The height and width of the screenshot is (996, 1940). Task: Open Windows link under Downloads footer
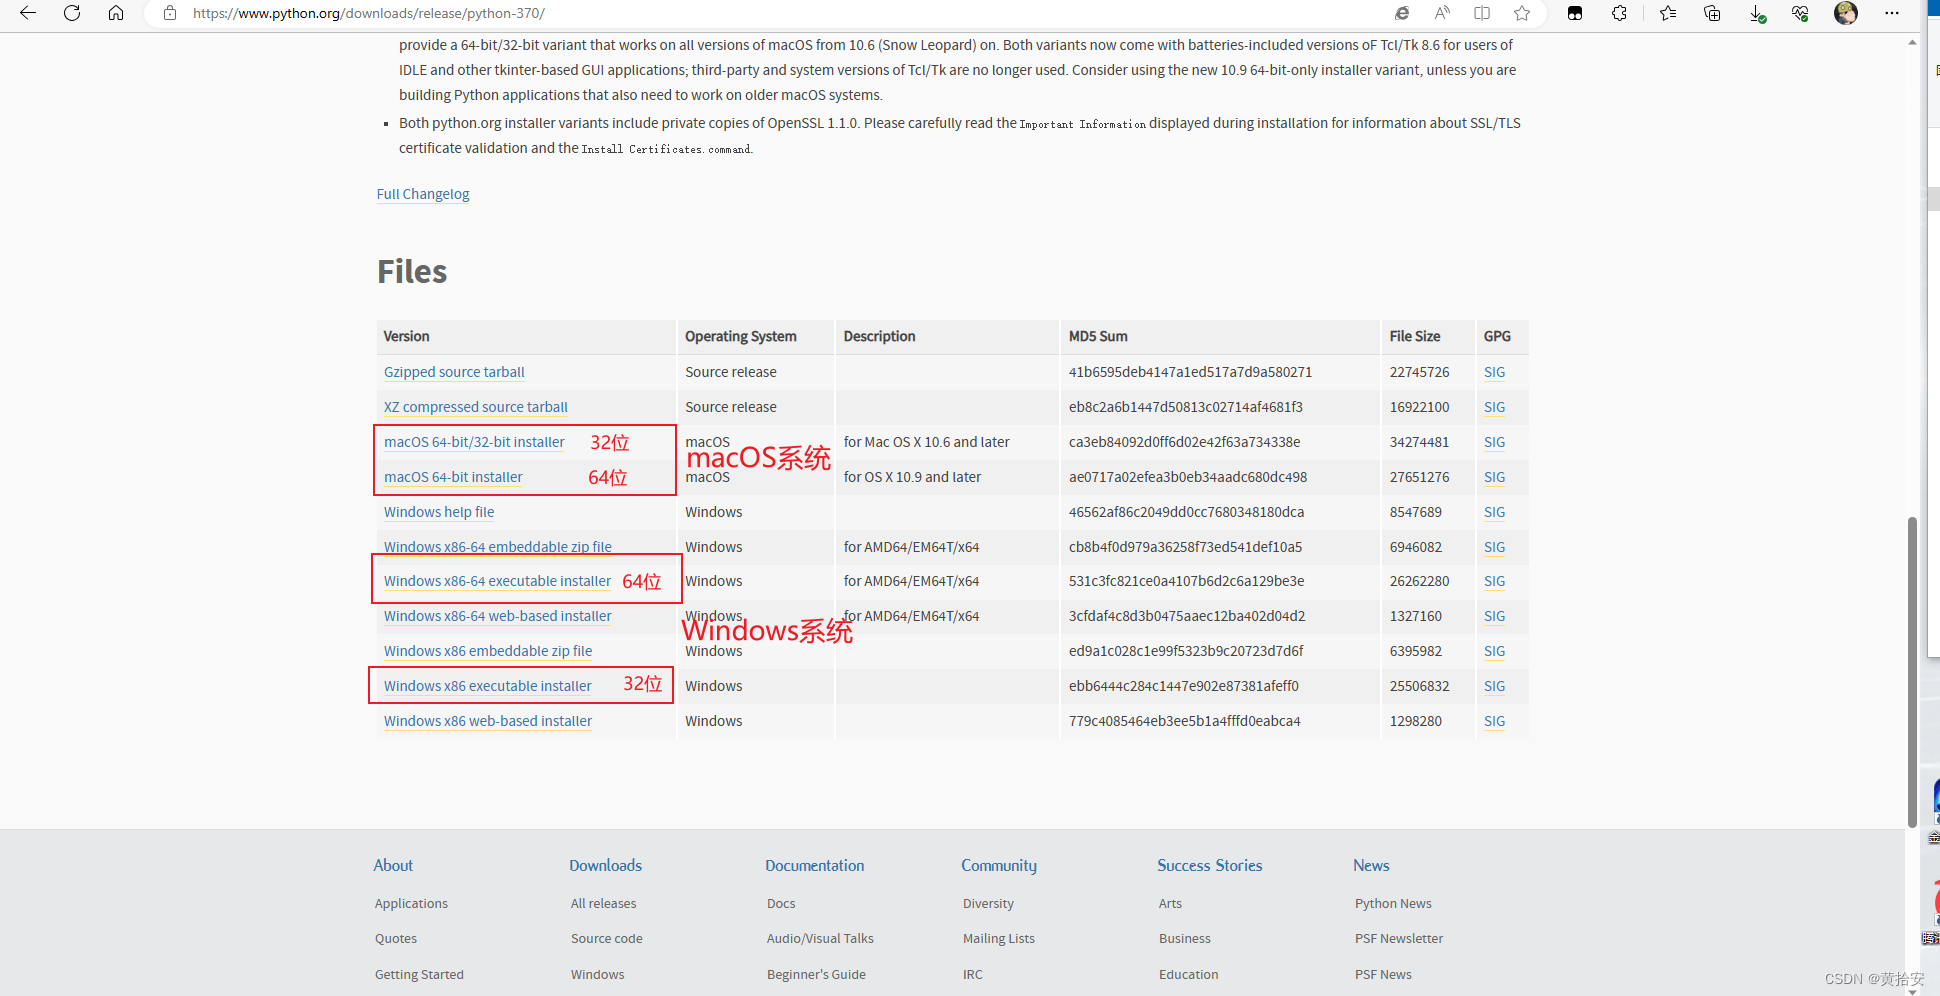(x=597, y=974)
